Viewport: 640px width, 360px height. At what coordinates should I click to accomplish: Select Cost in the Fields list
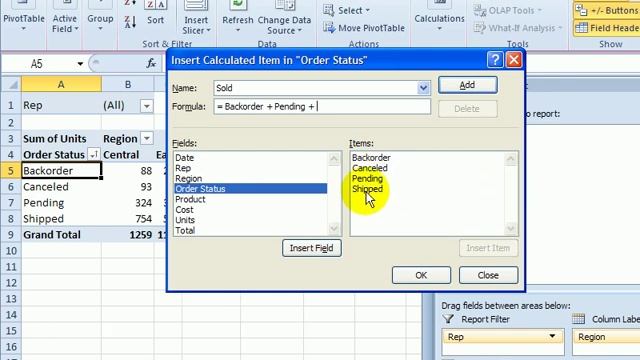coord(251,210)
